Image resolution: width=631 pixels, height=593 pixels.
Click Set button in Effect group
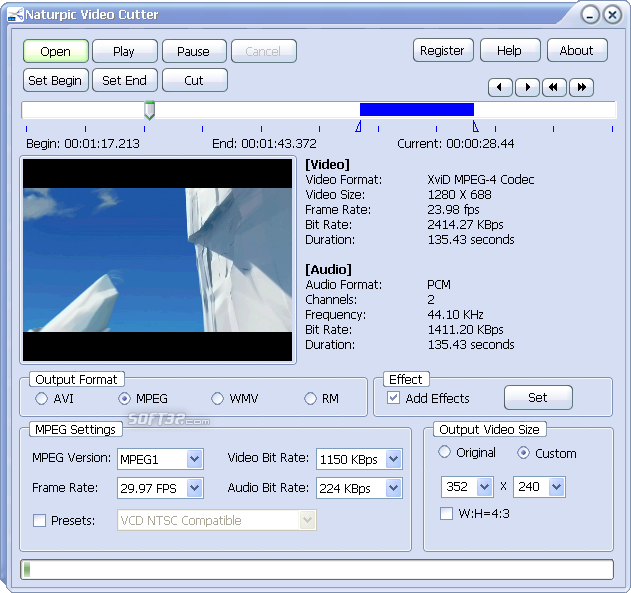[x=538, y=397]
